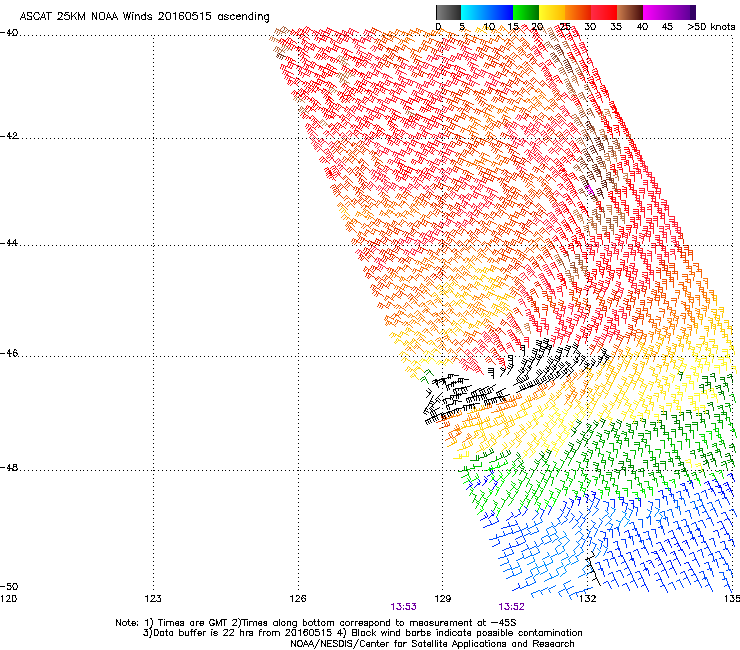Viewport: 740px width, 650px height.
Task: Click the '-48' latitude axis label
Action: [9, 467]
